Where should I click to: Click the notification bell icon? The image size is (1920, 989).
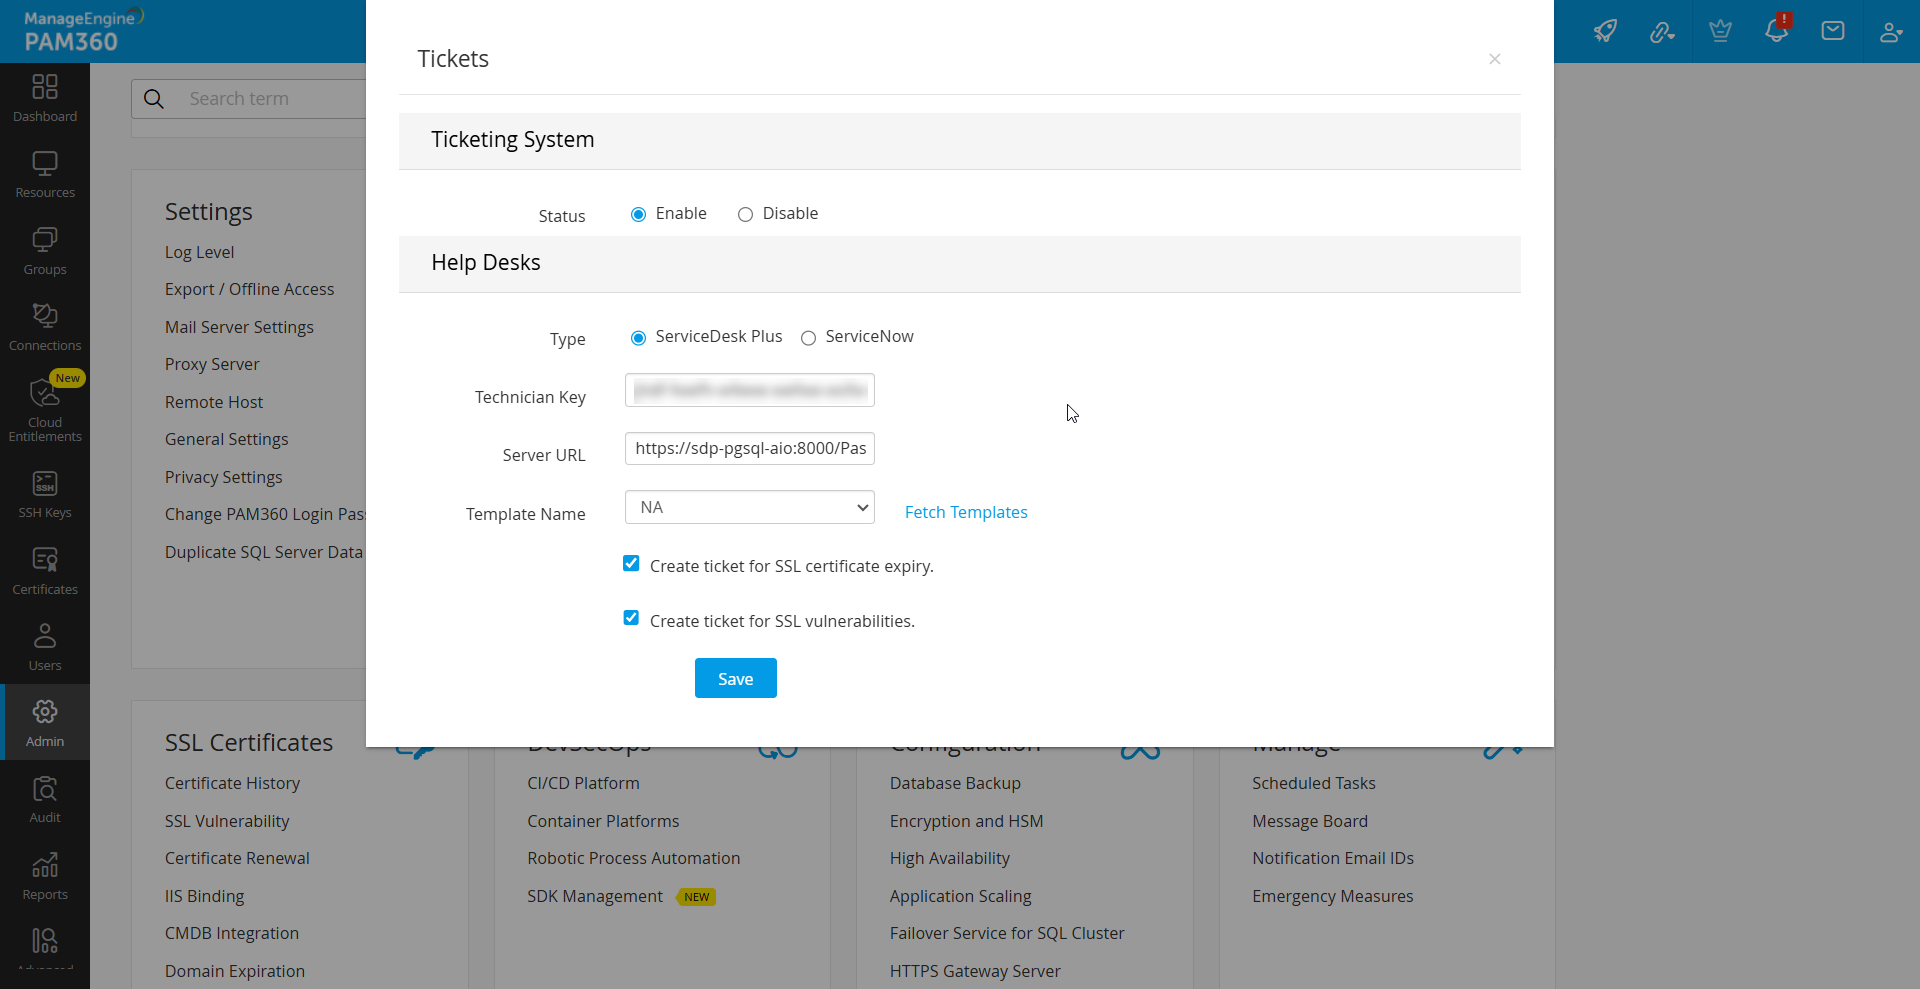click(1776, 31)
